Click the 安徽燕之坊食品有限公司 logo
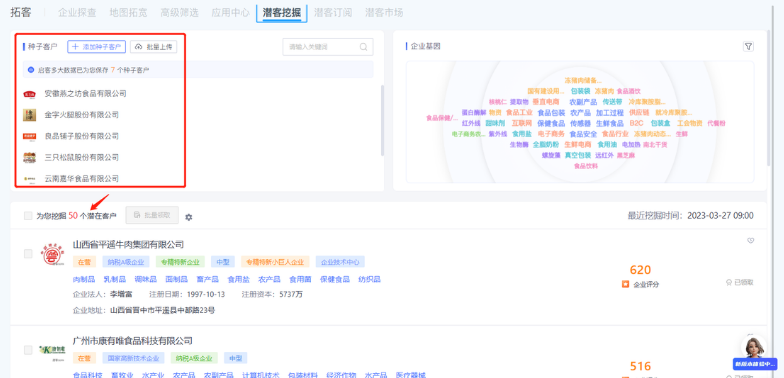 click(x=30, y=94)
